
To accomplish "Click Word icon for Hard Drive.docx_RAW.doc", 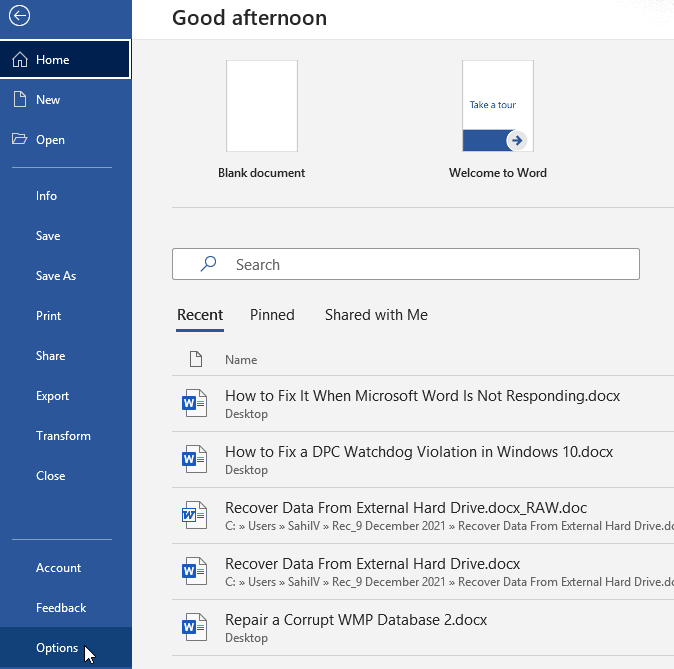I will coord(194,515).
